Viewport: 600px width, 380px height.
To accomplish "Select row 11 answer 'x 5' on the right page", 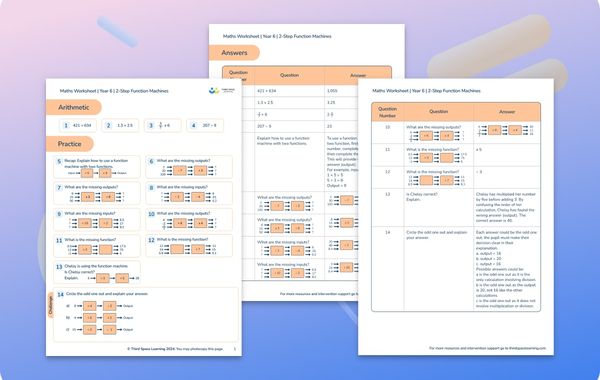I will 479,150.
